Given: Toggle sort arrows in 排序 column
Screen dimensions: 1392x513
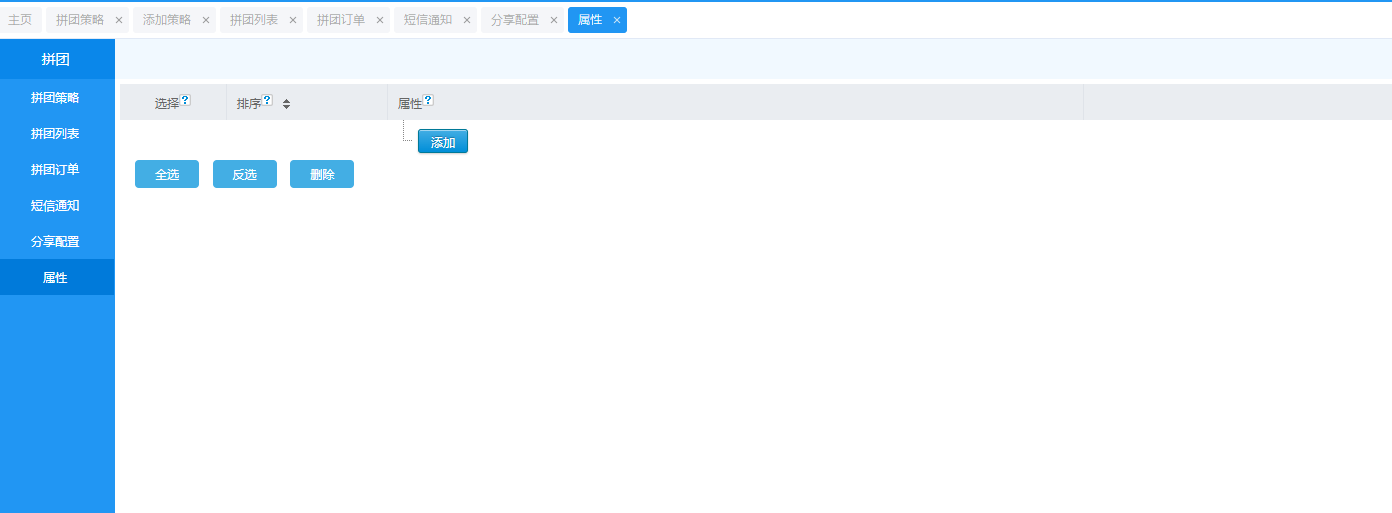Looking at the screenshot, I should pyautogui.click(x=286, y=104).
